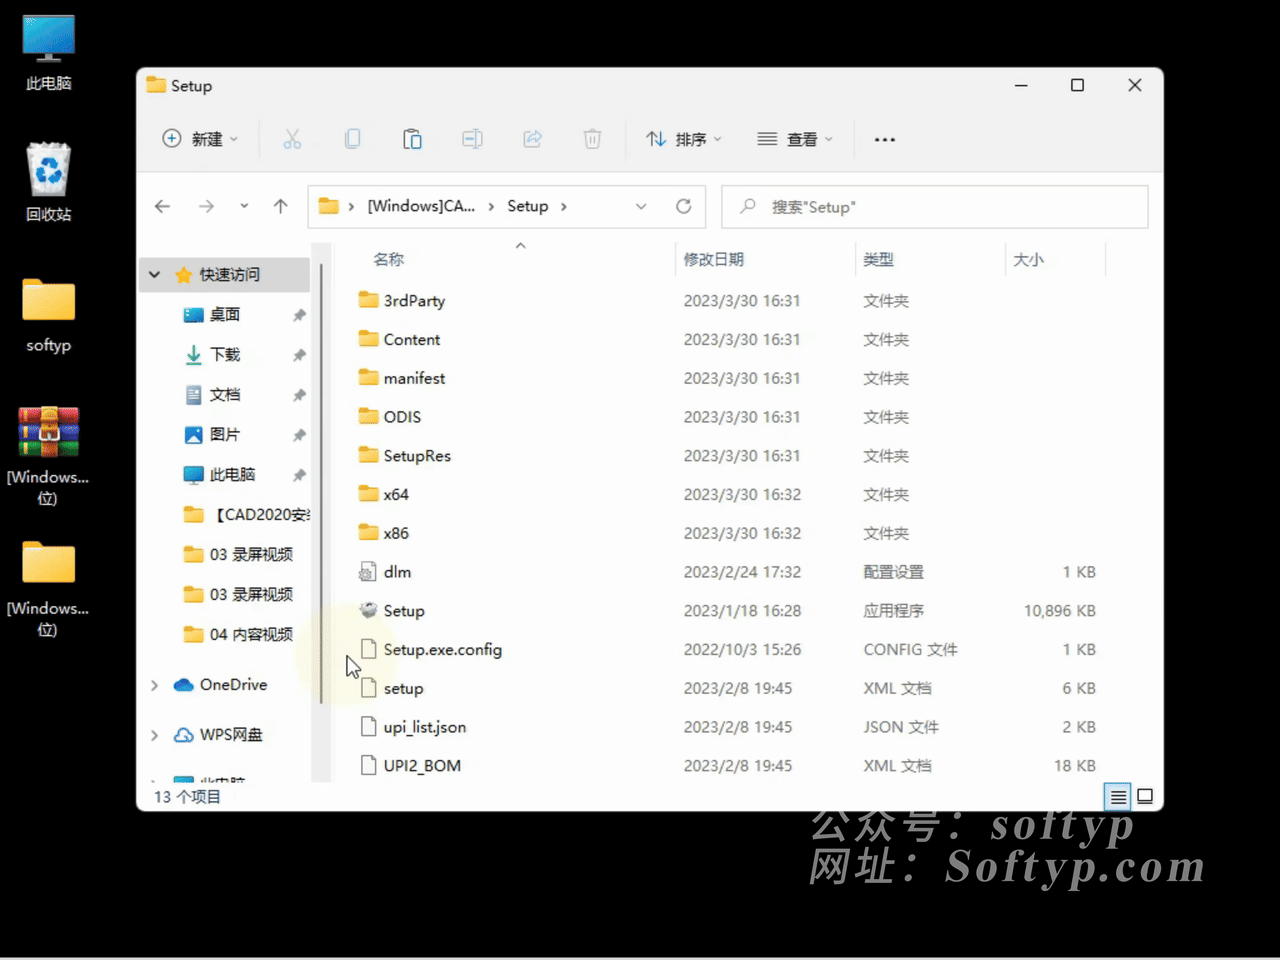Viewport: 1280px width, 960px height.
Task: Go back using the navigation arrow
Action: 162,206
